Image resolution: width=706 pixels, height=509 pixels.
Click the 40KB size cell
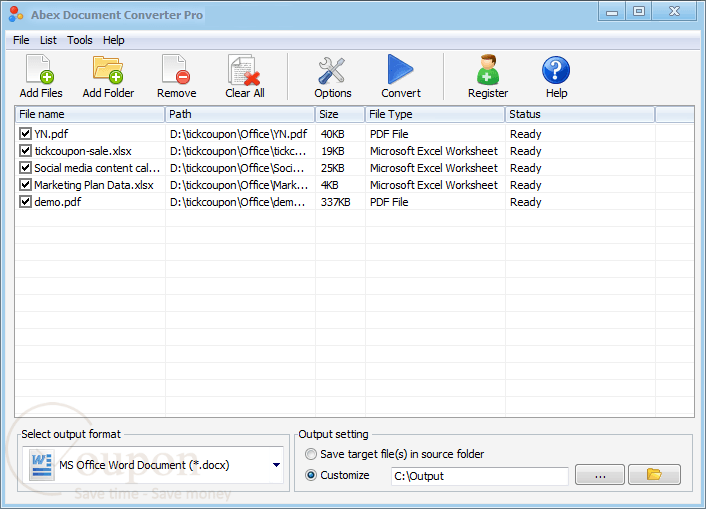(333, 134)
